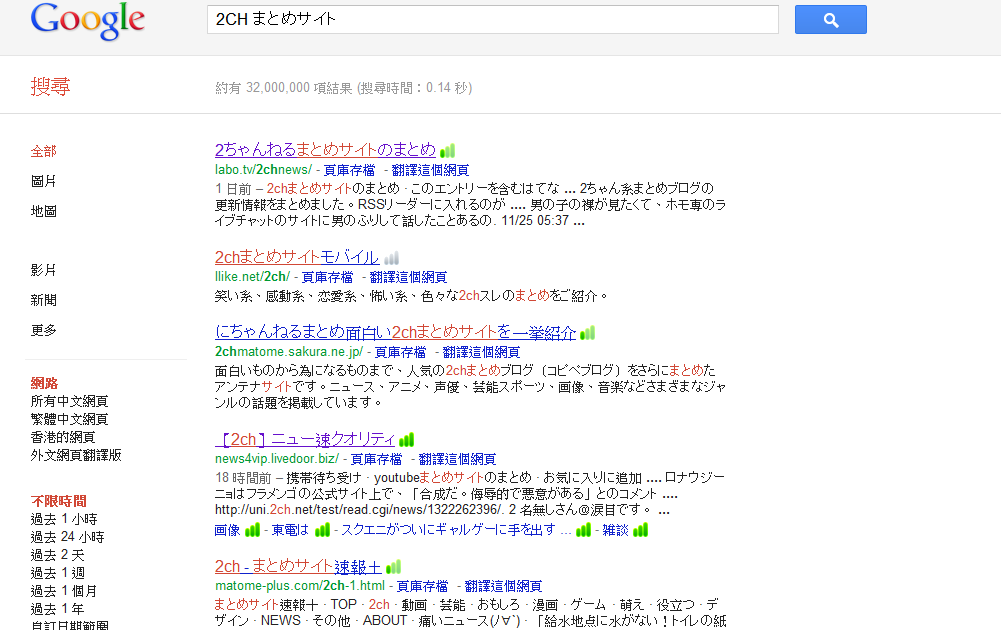Translate the labo.tv/2chnews/ page

(430, 170)
